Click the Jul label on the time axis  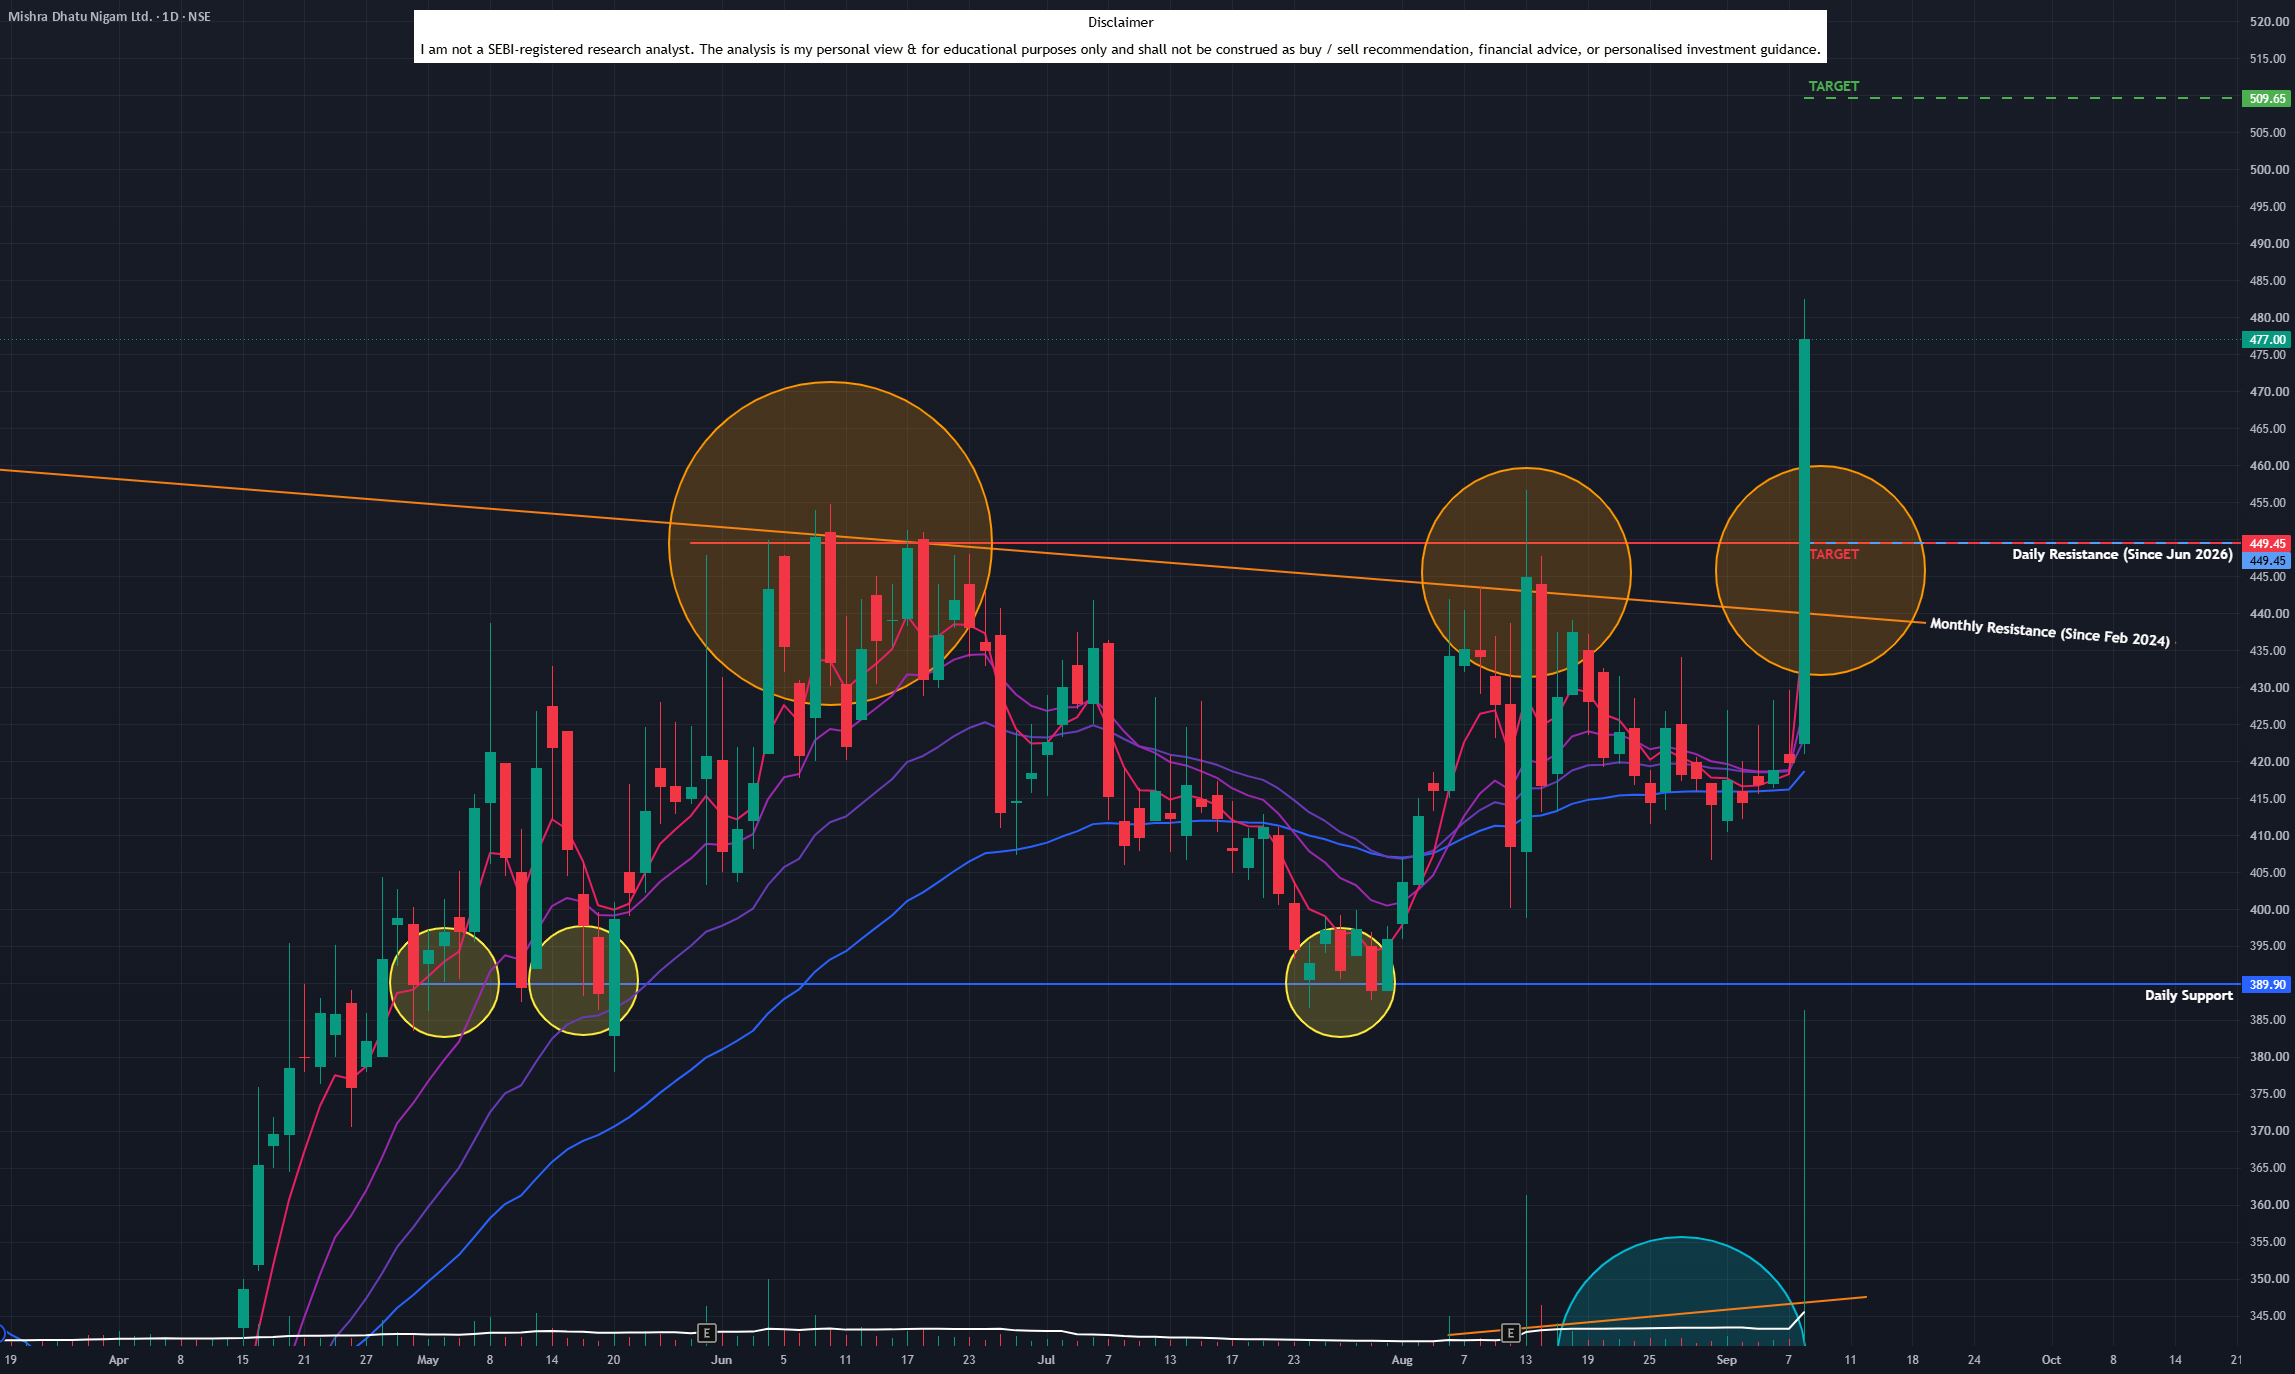tap(1046, 1360)
